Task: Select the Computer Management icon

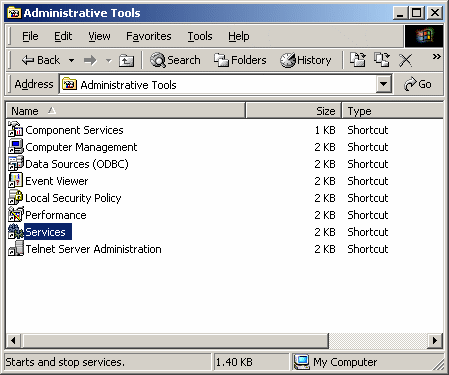Action: pos(16,147)
